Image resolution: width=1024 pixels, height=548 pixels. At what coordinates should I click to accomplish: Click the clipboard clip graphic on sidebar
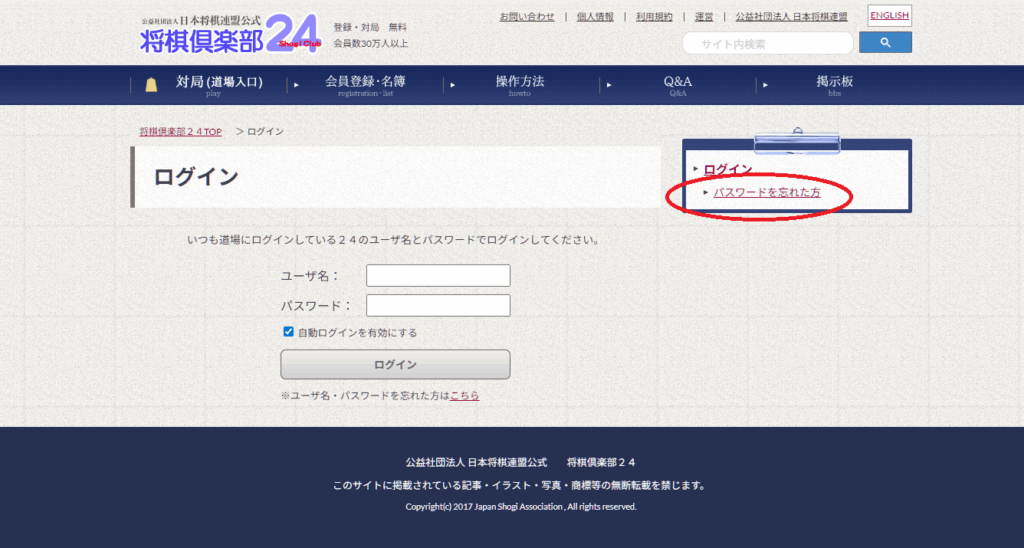click(x=796, y=143)
